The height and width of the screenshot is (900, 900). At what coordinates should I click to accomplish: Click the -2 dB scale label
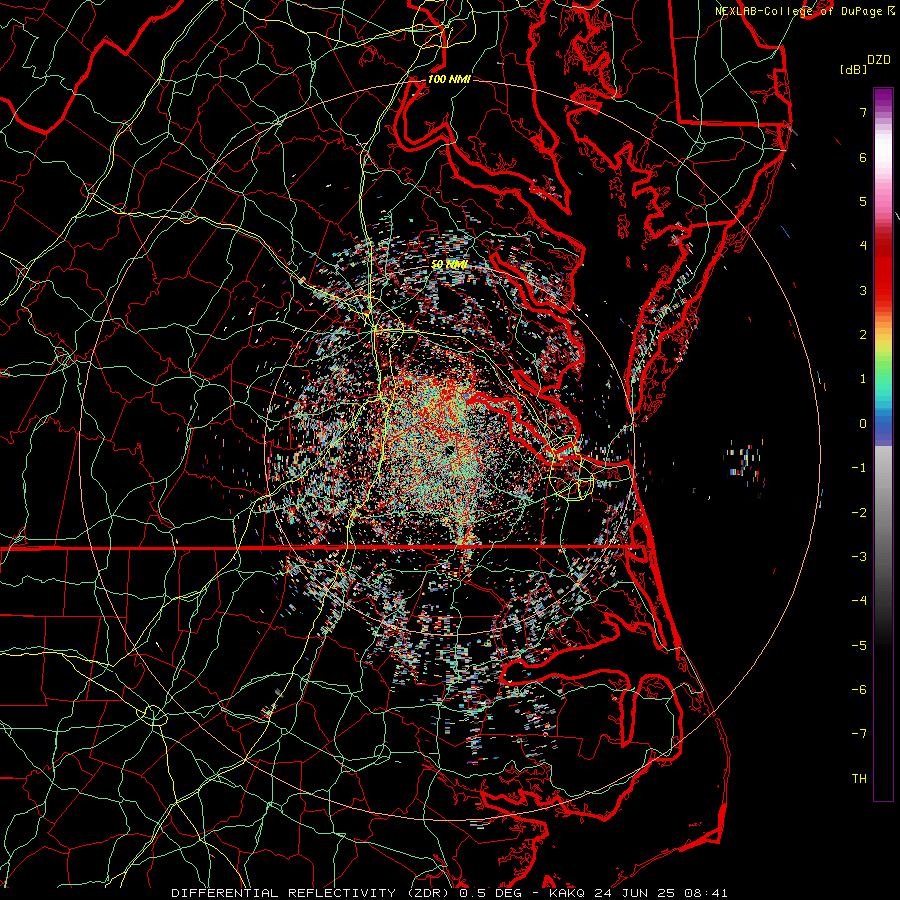[859, 512]
